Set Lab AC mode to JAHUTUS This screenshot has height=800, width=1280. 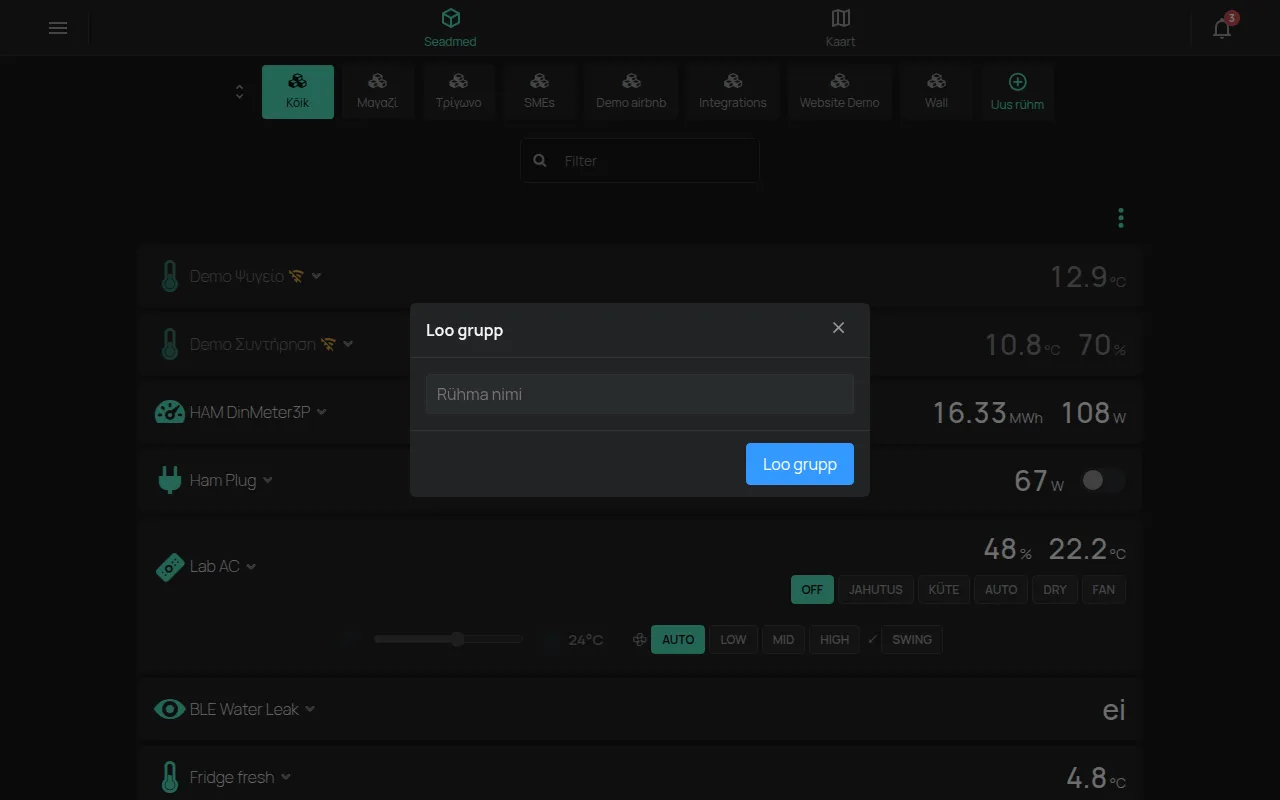[876, 590]
